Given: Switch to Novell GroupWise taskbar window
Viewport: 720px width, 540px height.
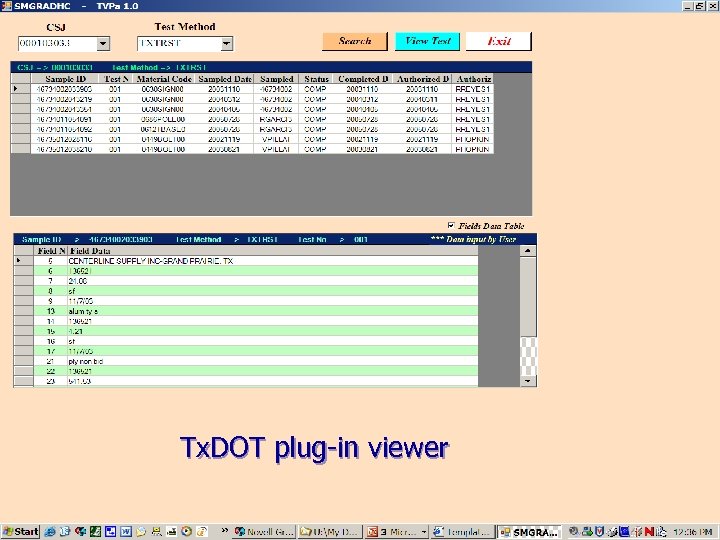Looking at the screenshot, I should point(264,532).
